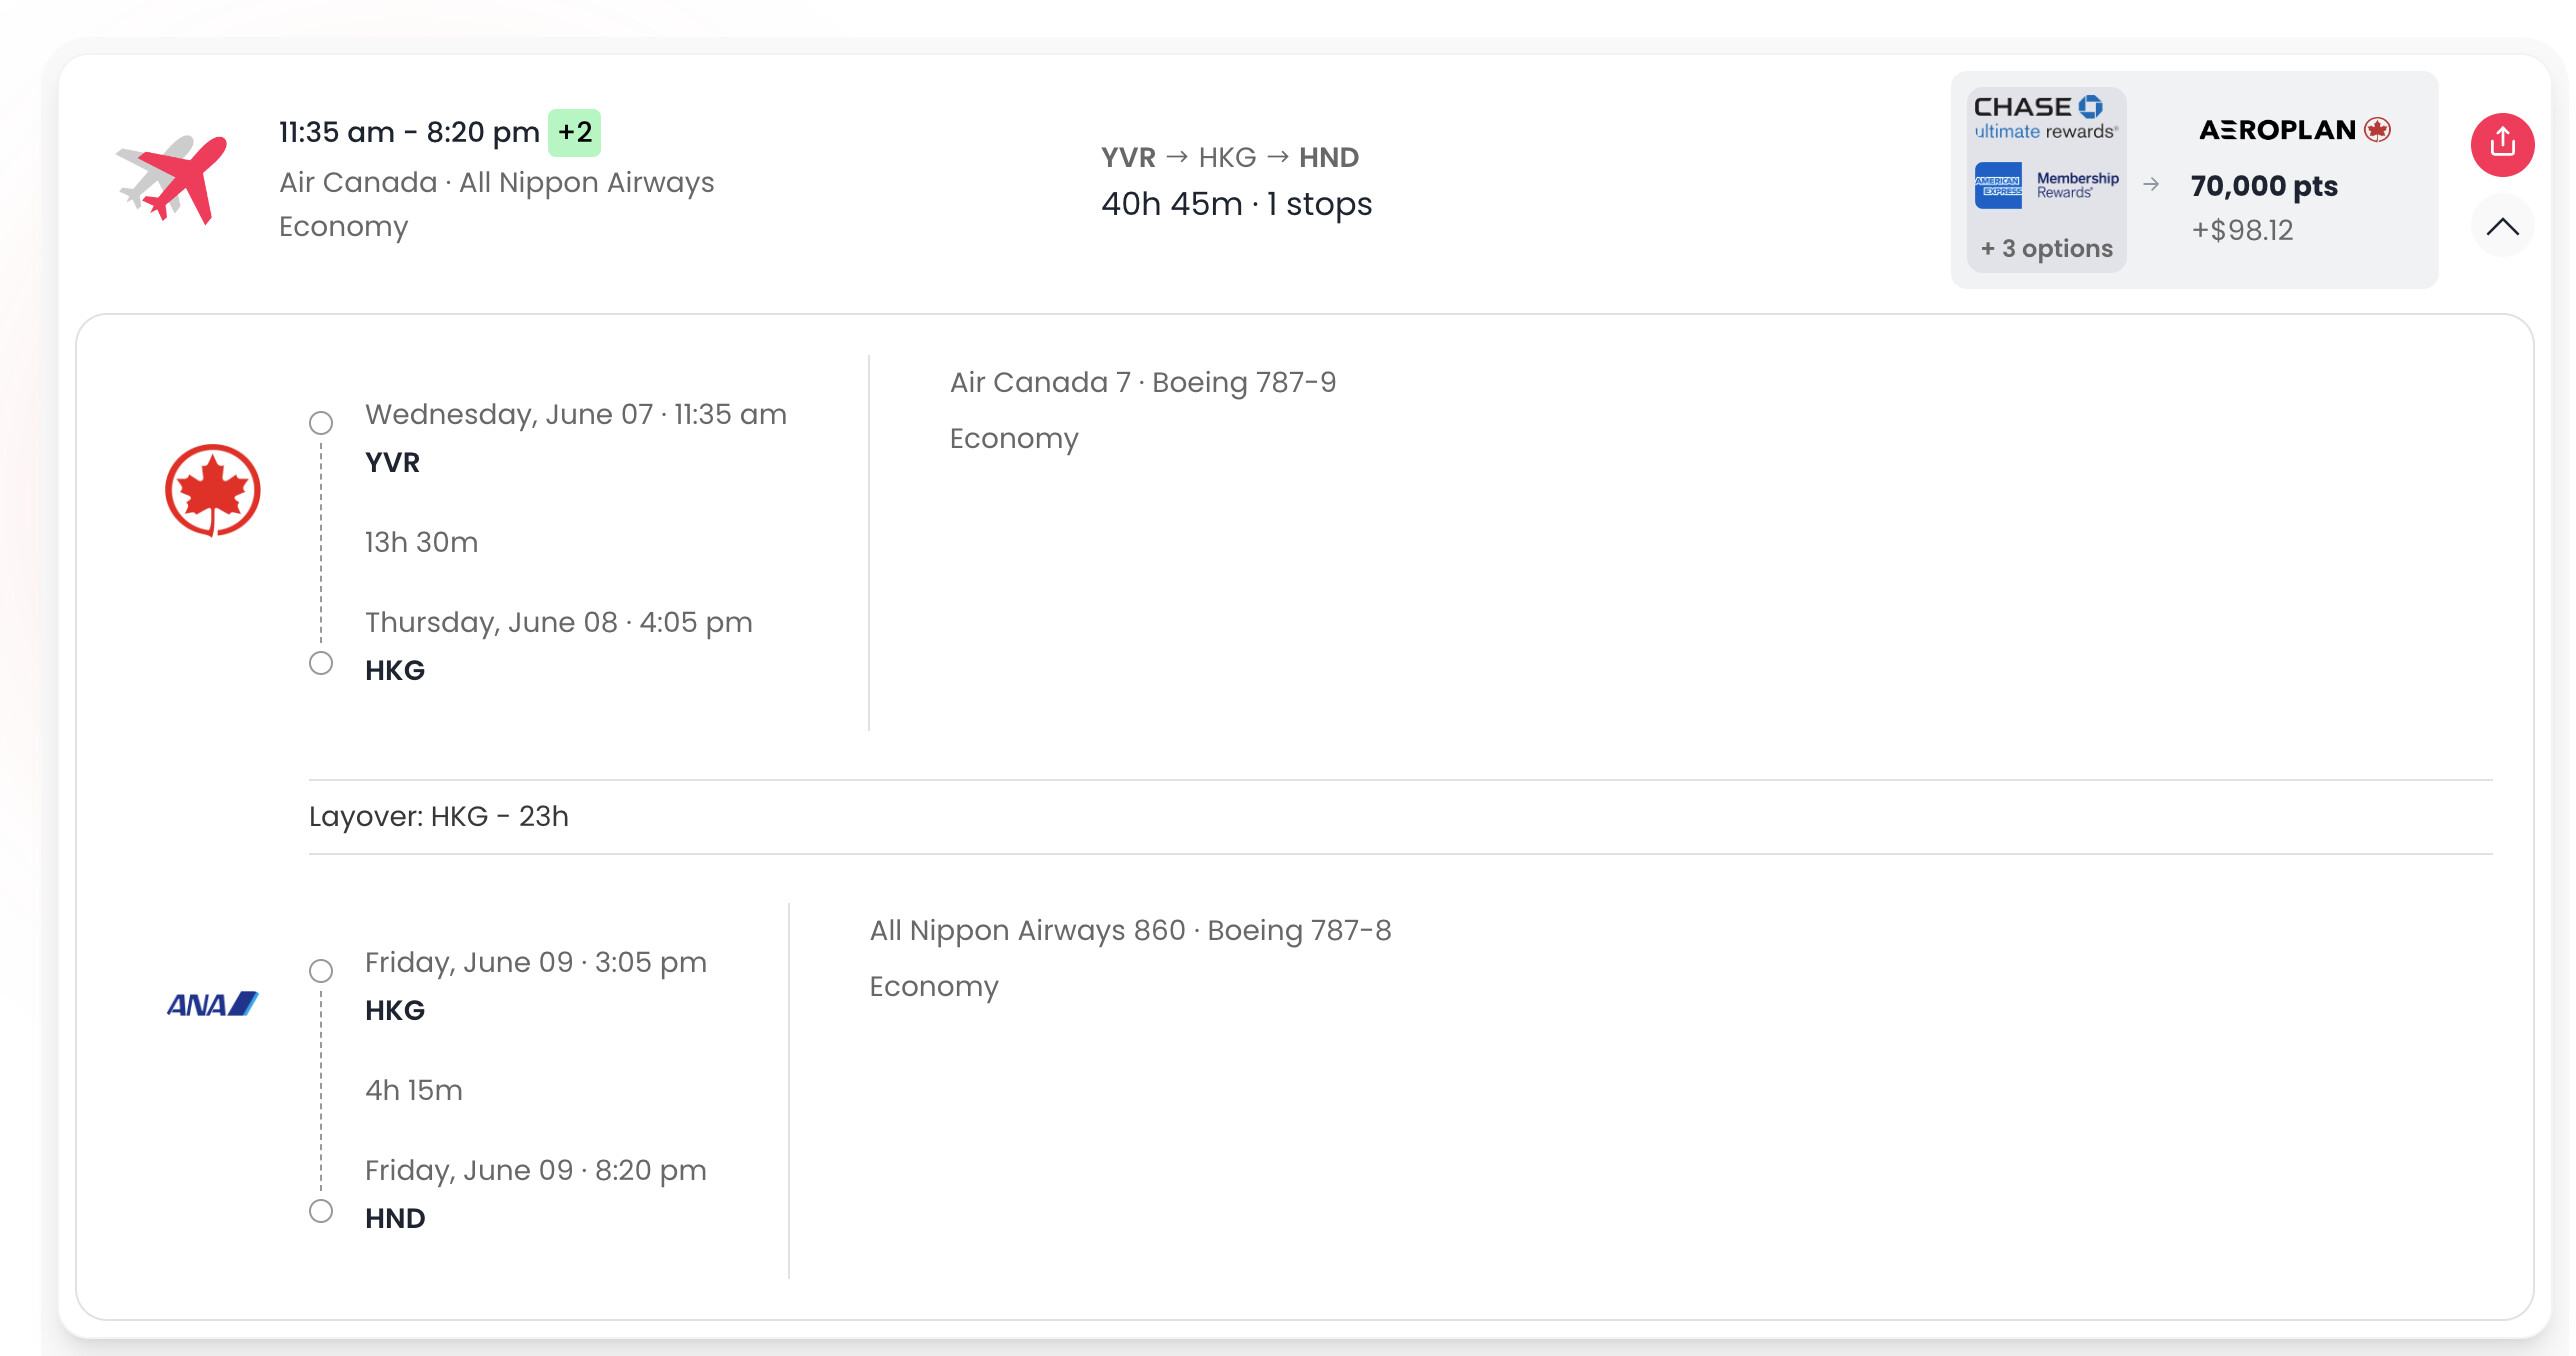Click the YVR departure timeline marker
The width and height of the screenshot is (2576, 1356).
click(321, 423)
